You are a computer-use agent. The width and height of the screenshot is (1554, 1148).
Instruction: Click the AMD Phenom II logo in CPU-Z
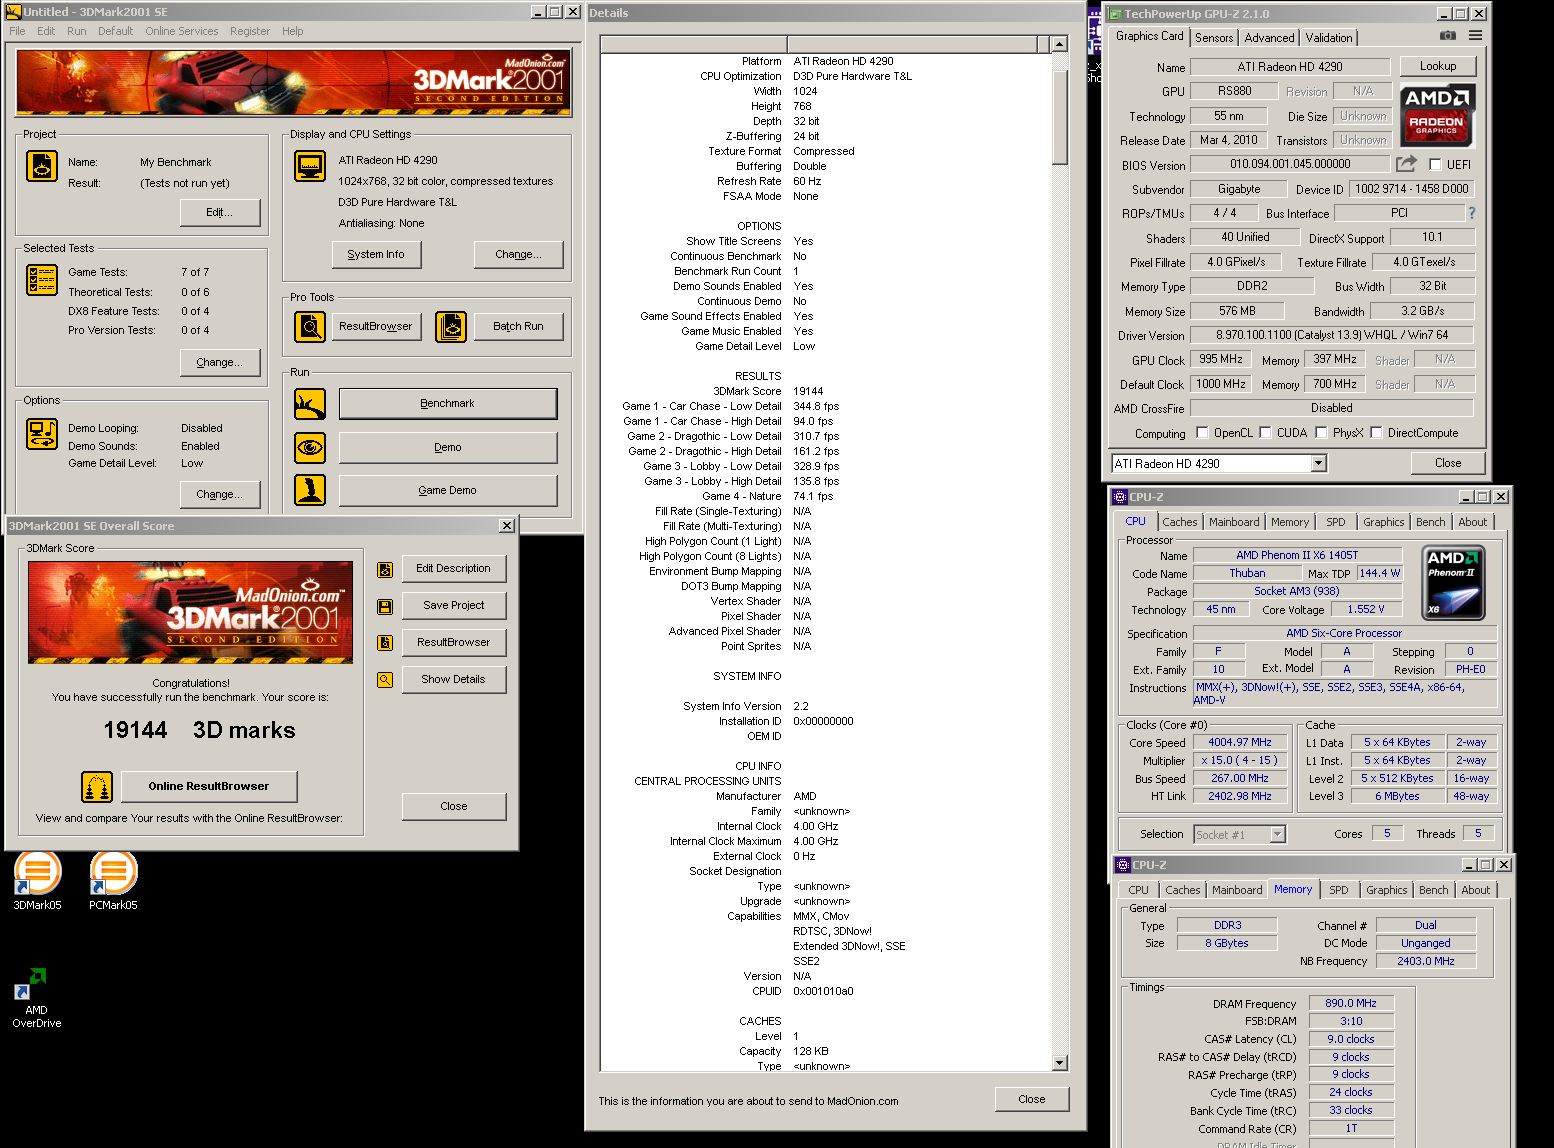coord(1453,583)
